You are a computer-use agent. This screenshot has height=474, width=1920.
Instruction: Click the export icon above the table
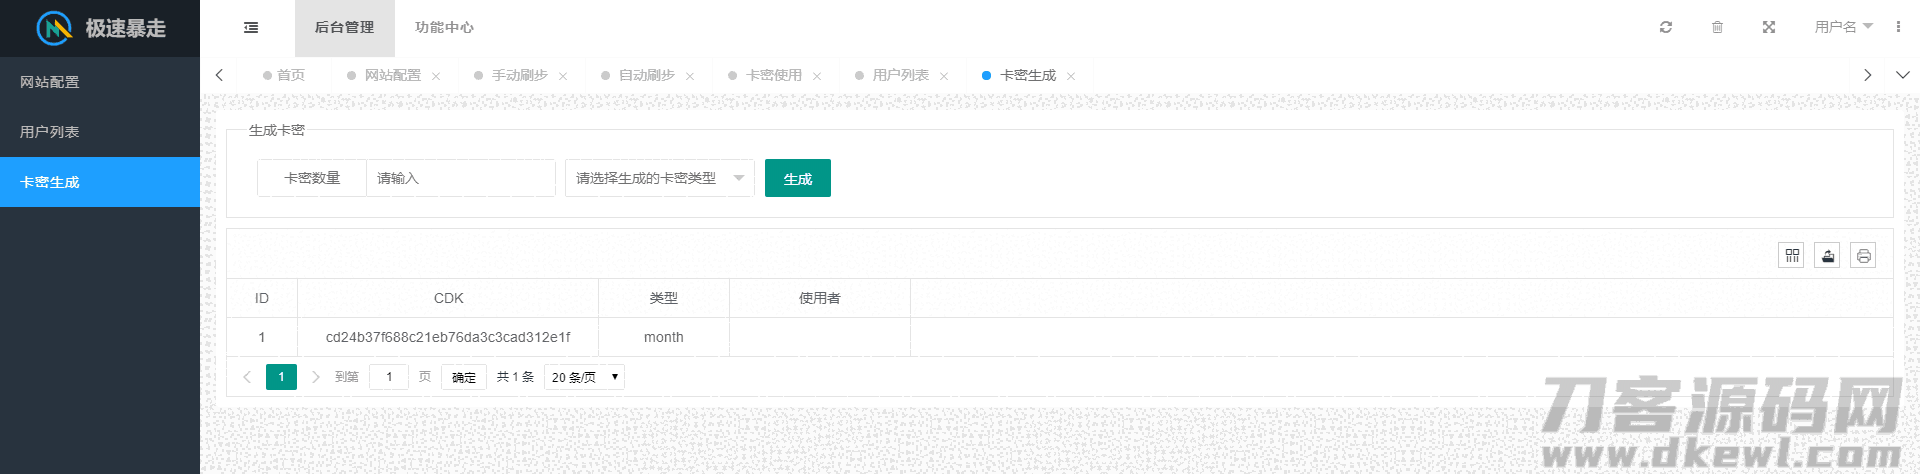point(1827,256)
